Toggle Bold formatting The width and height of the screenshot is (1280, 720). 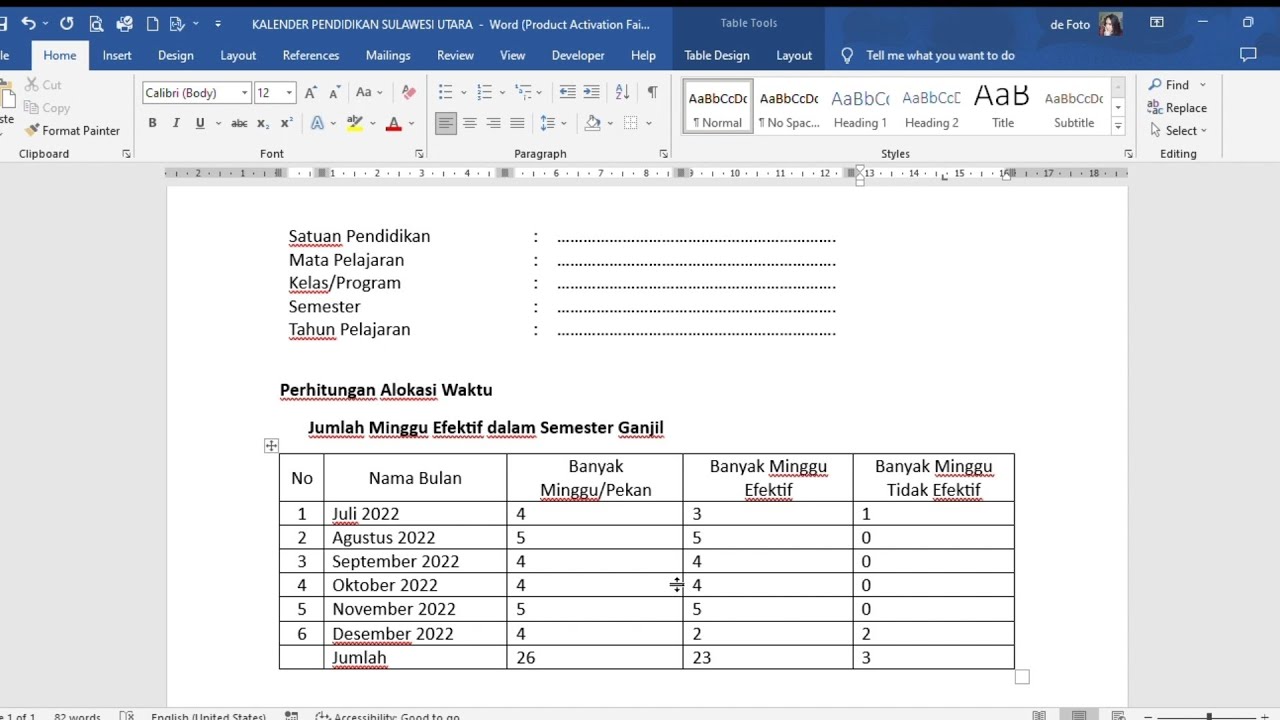click(x=152, y=123)
